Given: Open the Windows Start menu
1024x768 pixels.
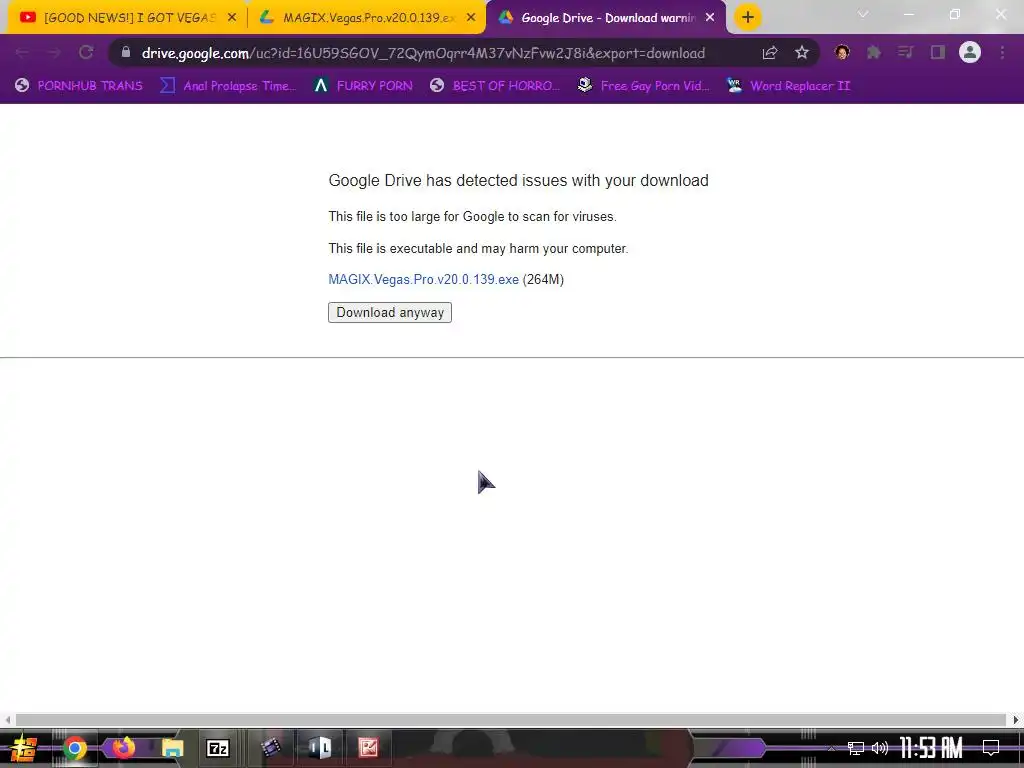Looking at the screenshot, I should coord(24,748).
